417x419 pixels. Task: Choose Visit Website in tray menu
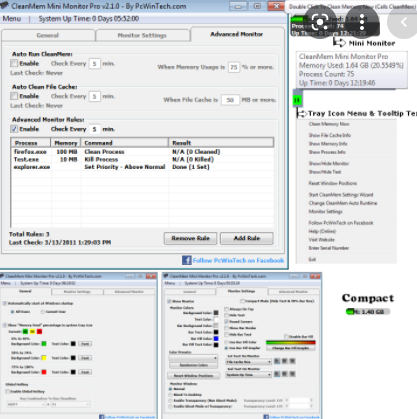click(x=321, y=239)
